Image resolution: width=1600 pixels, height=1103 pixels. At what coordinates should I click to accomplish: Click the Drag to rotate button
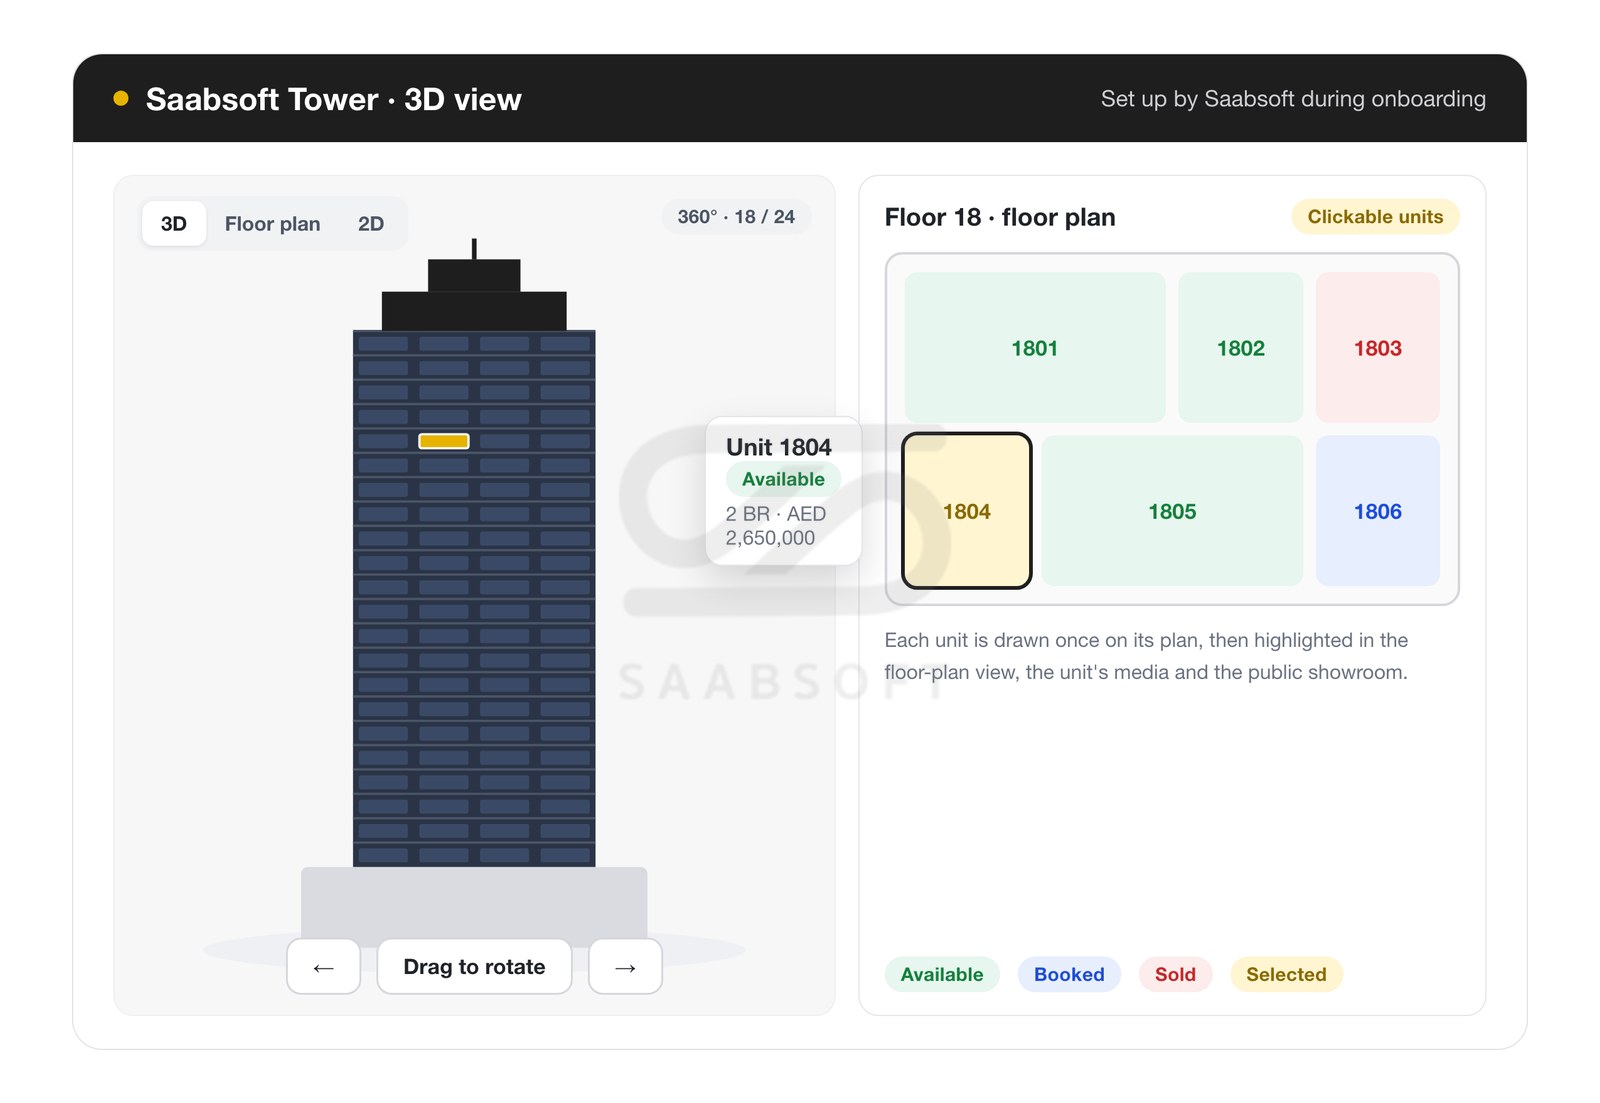tap(474, 967)
